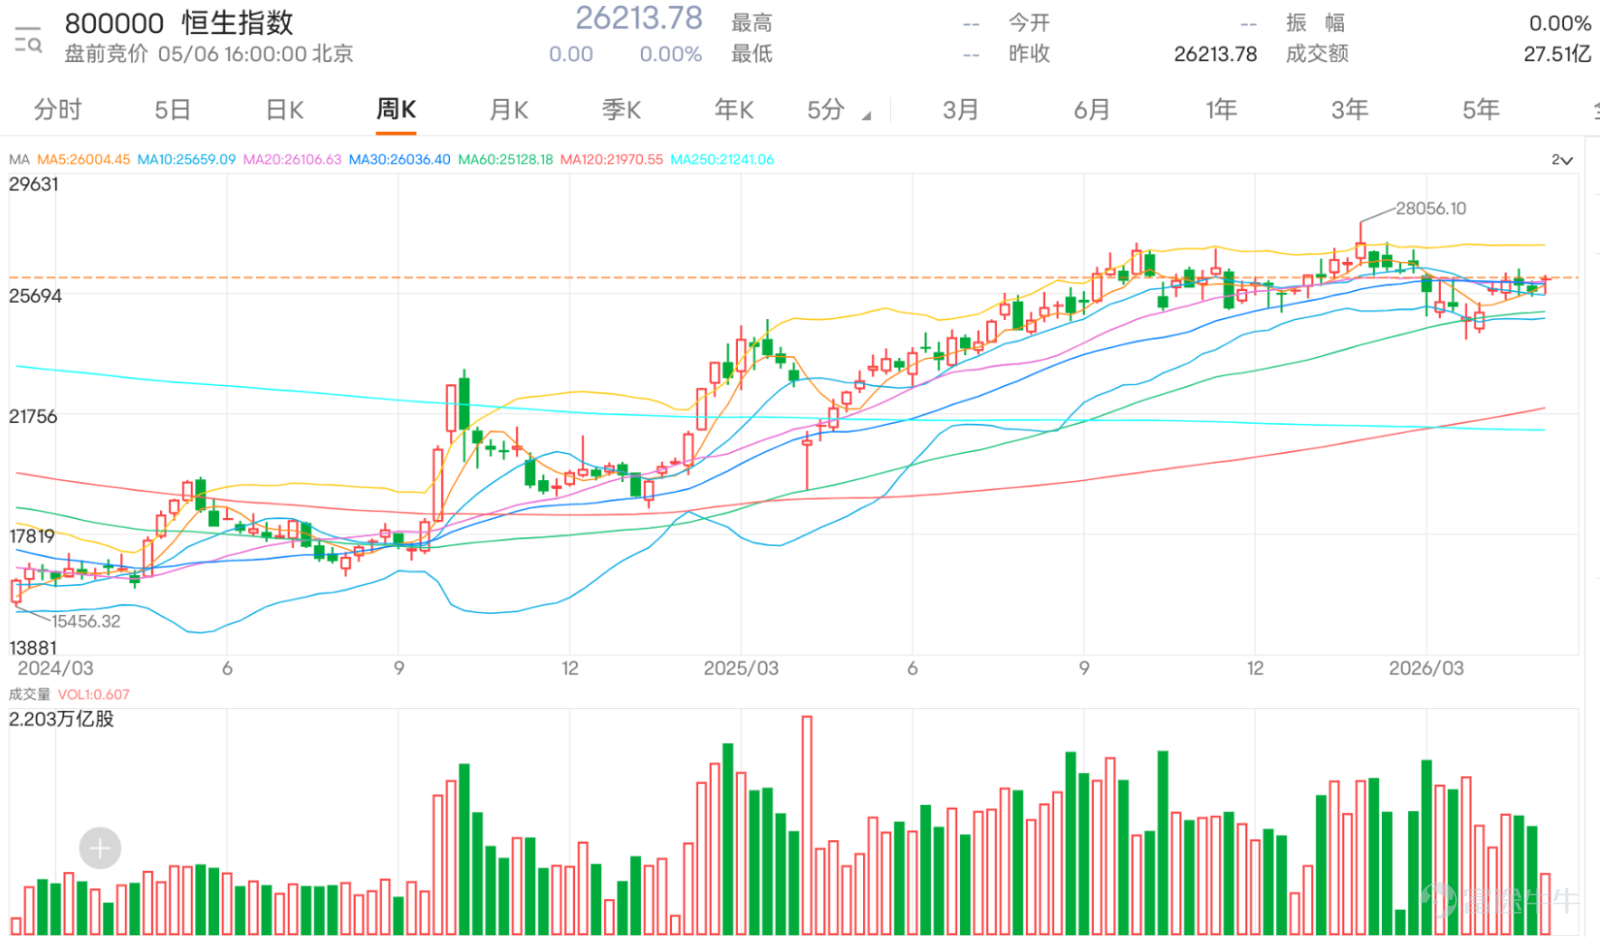Set range to 6月
The width and height of the screenshot is (1600, 937).
click(1092, 110)
